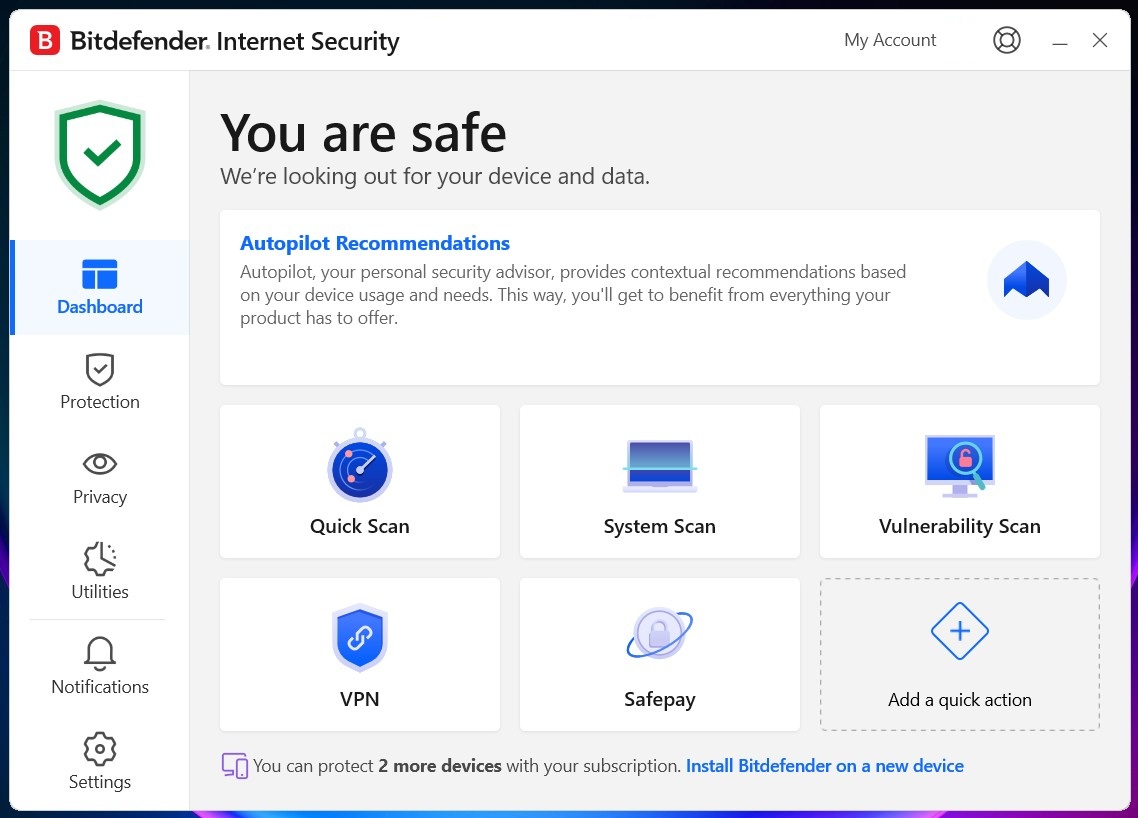Click the Autopilot description text
This screenshot has height=818, width=1138.
click(573, 295)
